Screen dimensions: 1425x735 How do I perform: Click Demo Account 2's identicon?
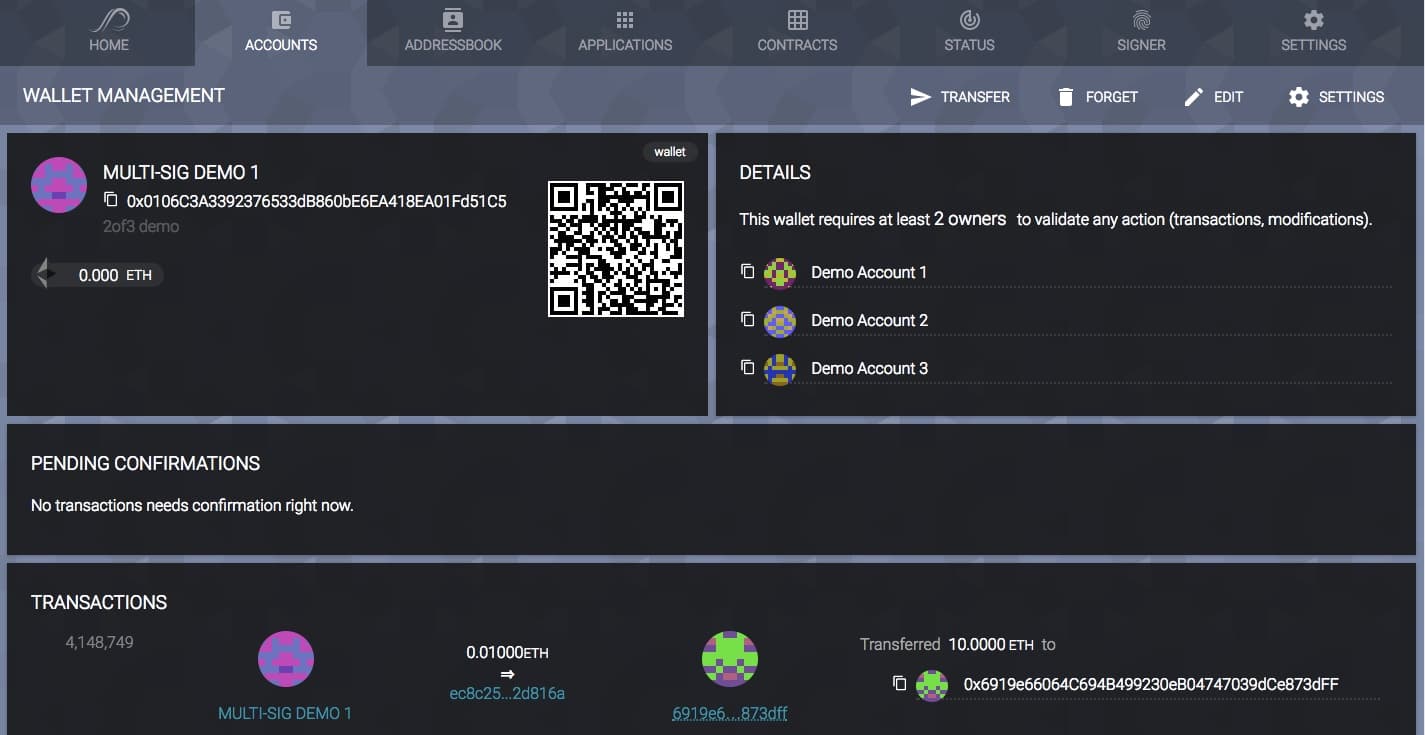pos(780,320)
